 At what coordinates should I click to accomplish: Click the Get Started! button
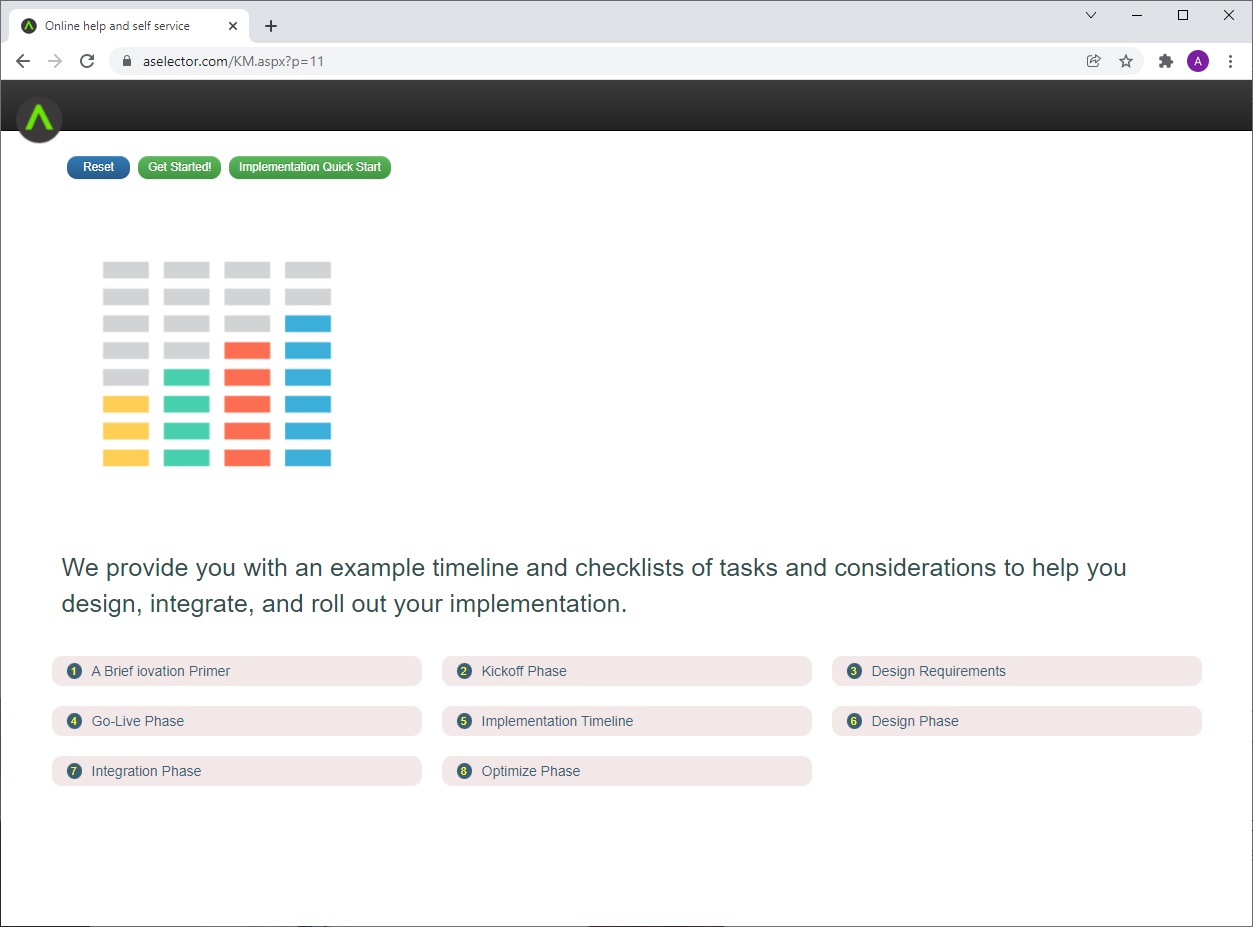point(180,167)
